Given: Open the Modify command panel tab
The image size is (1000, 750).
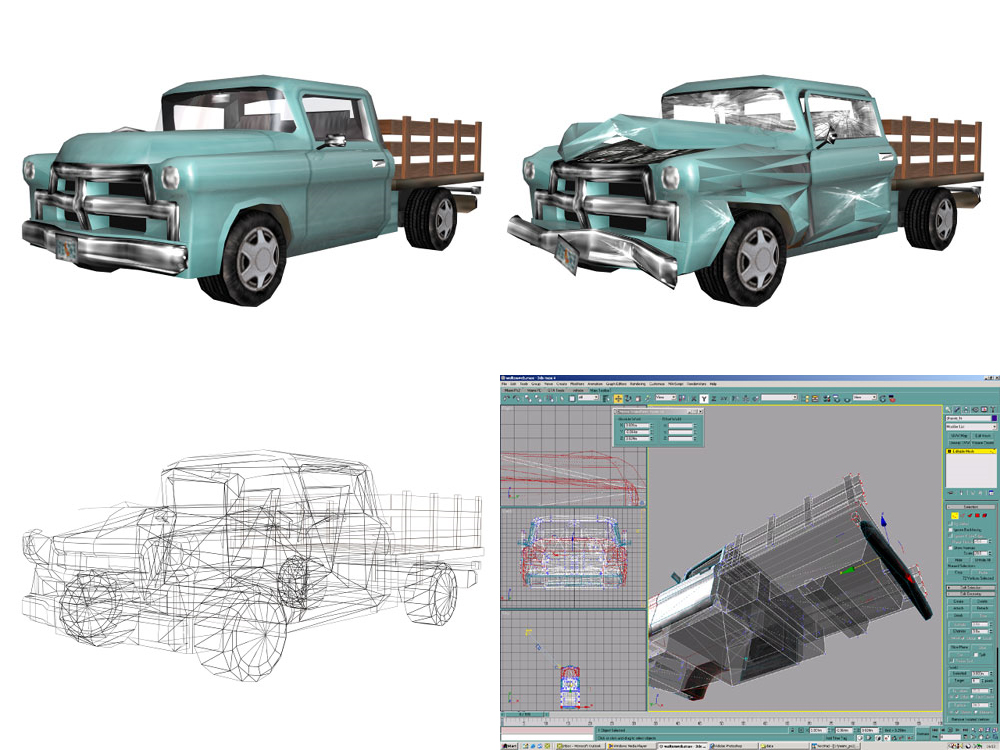Looking at the screenshot, I should (x=957, y=409).
